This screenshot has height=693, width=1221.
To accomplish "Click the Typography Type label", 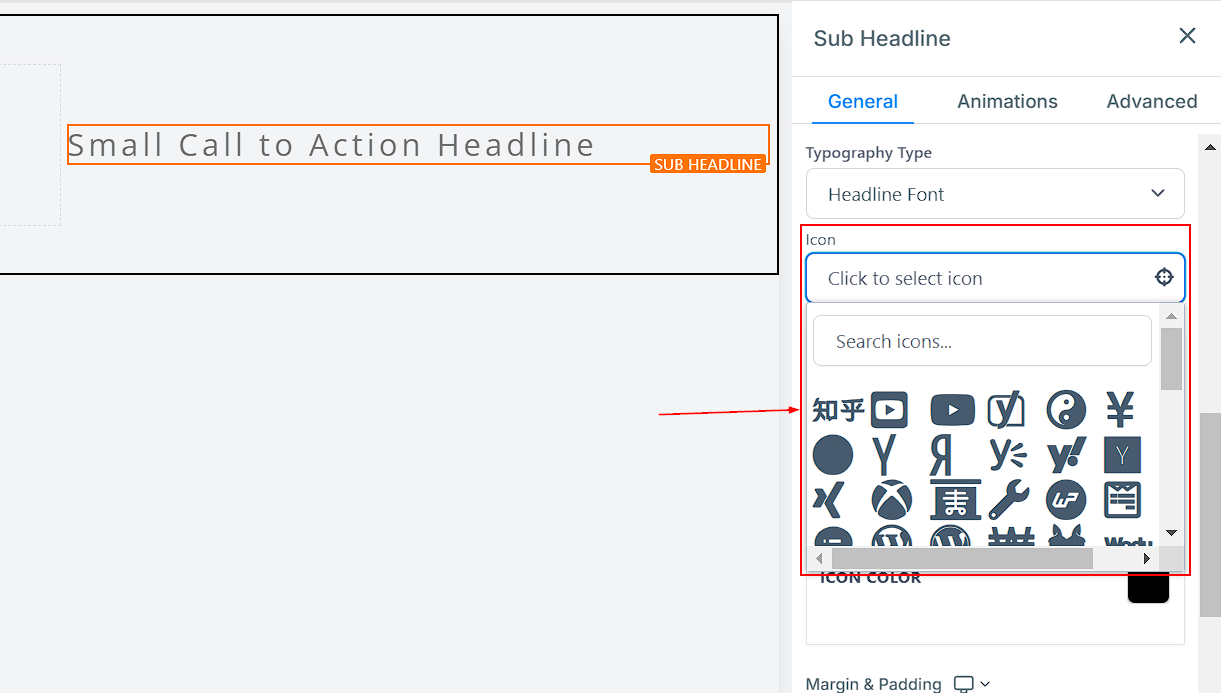I will click(x=869, y=153).
